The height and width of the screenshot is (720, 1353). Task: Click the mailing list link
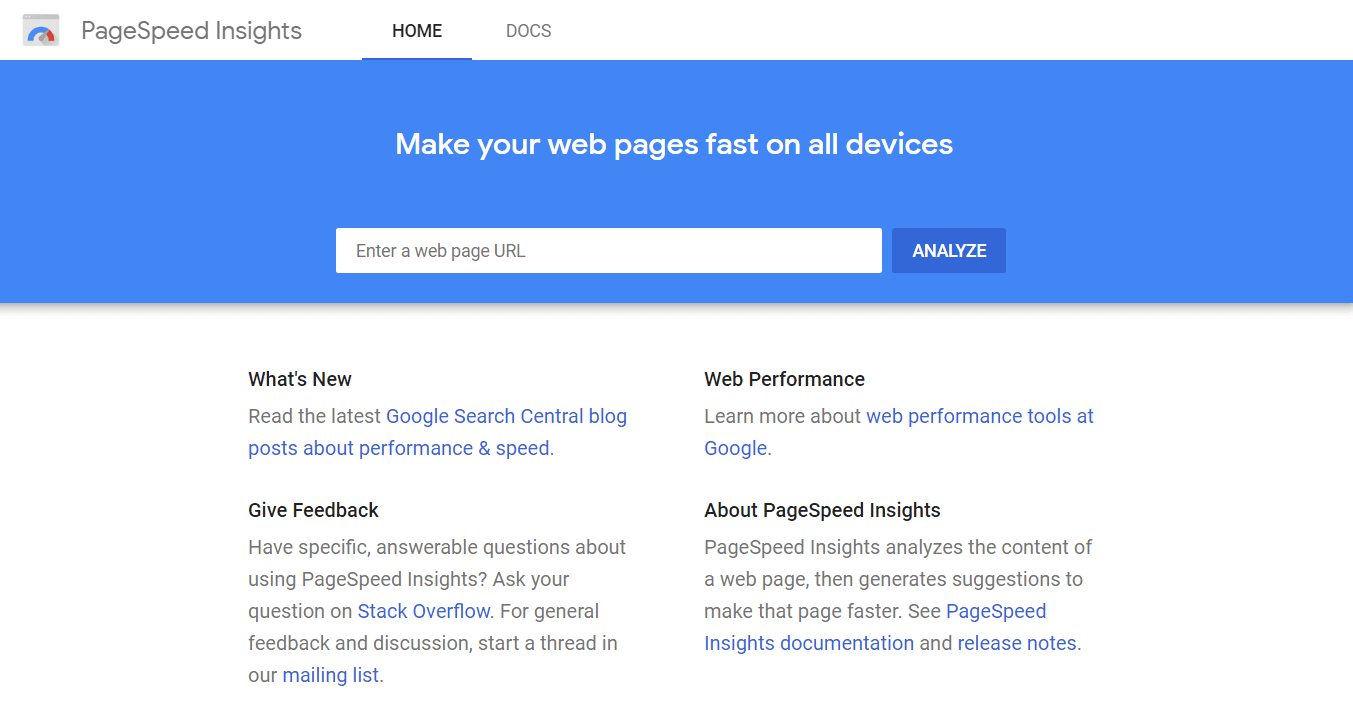point(330,675)
